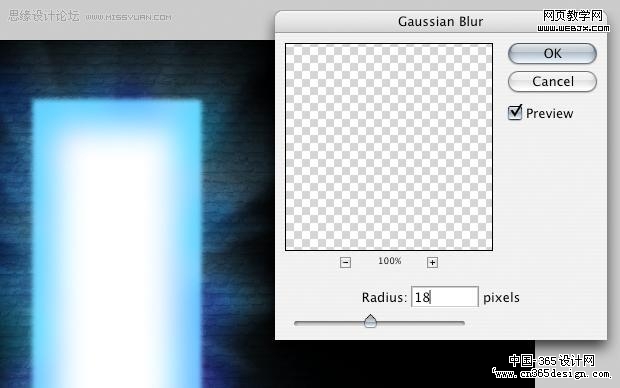Zoom out the blur preview with minus icon

(x=345, y=262)
